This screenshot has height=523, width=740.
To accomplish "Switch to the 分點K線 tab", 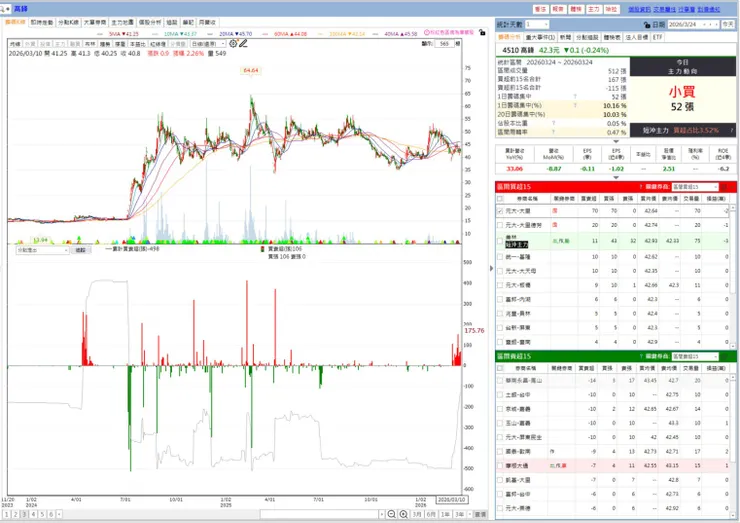I will click(68, 22).
